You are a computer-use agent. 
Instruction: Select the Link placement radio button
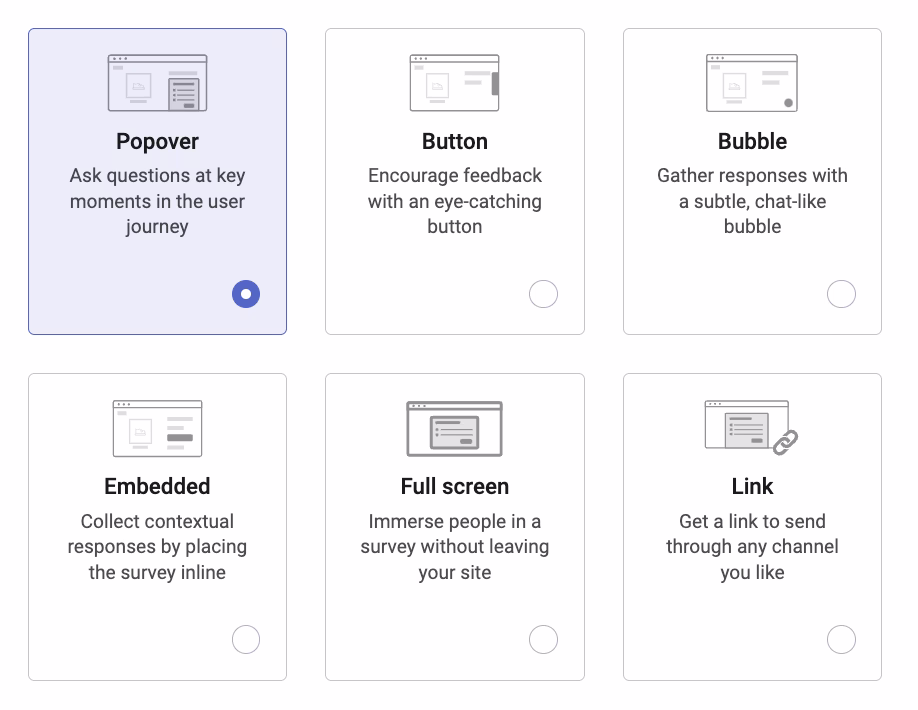pos(841,639)
